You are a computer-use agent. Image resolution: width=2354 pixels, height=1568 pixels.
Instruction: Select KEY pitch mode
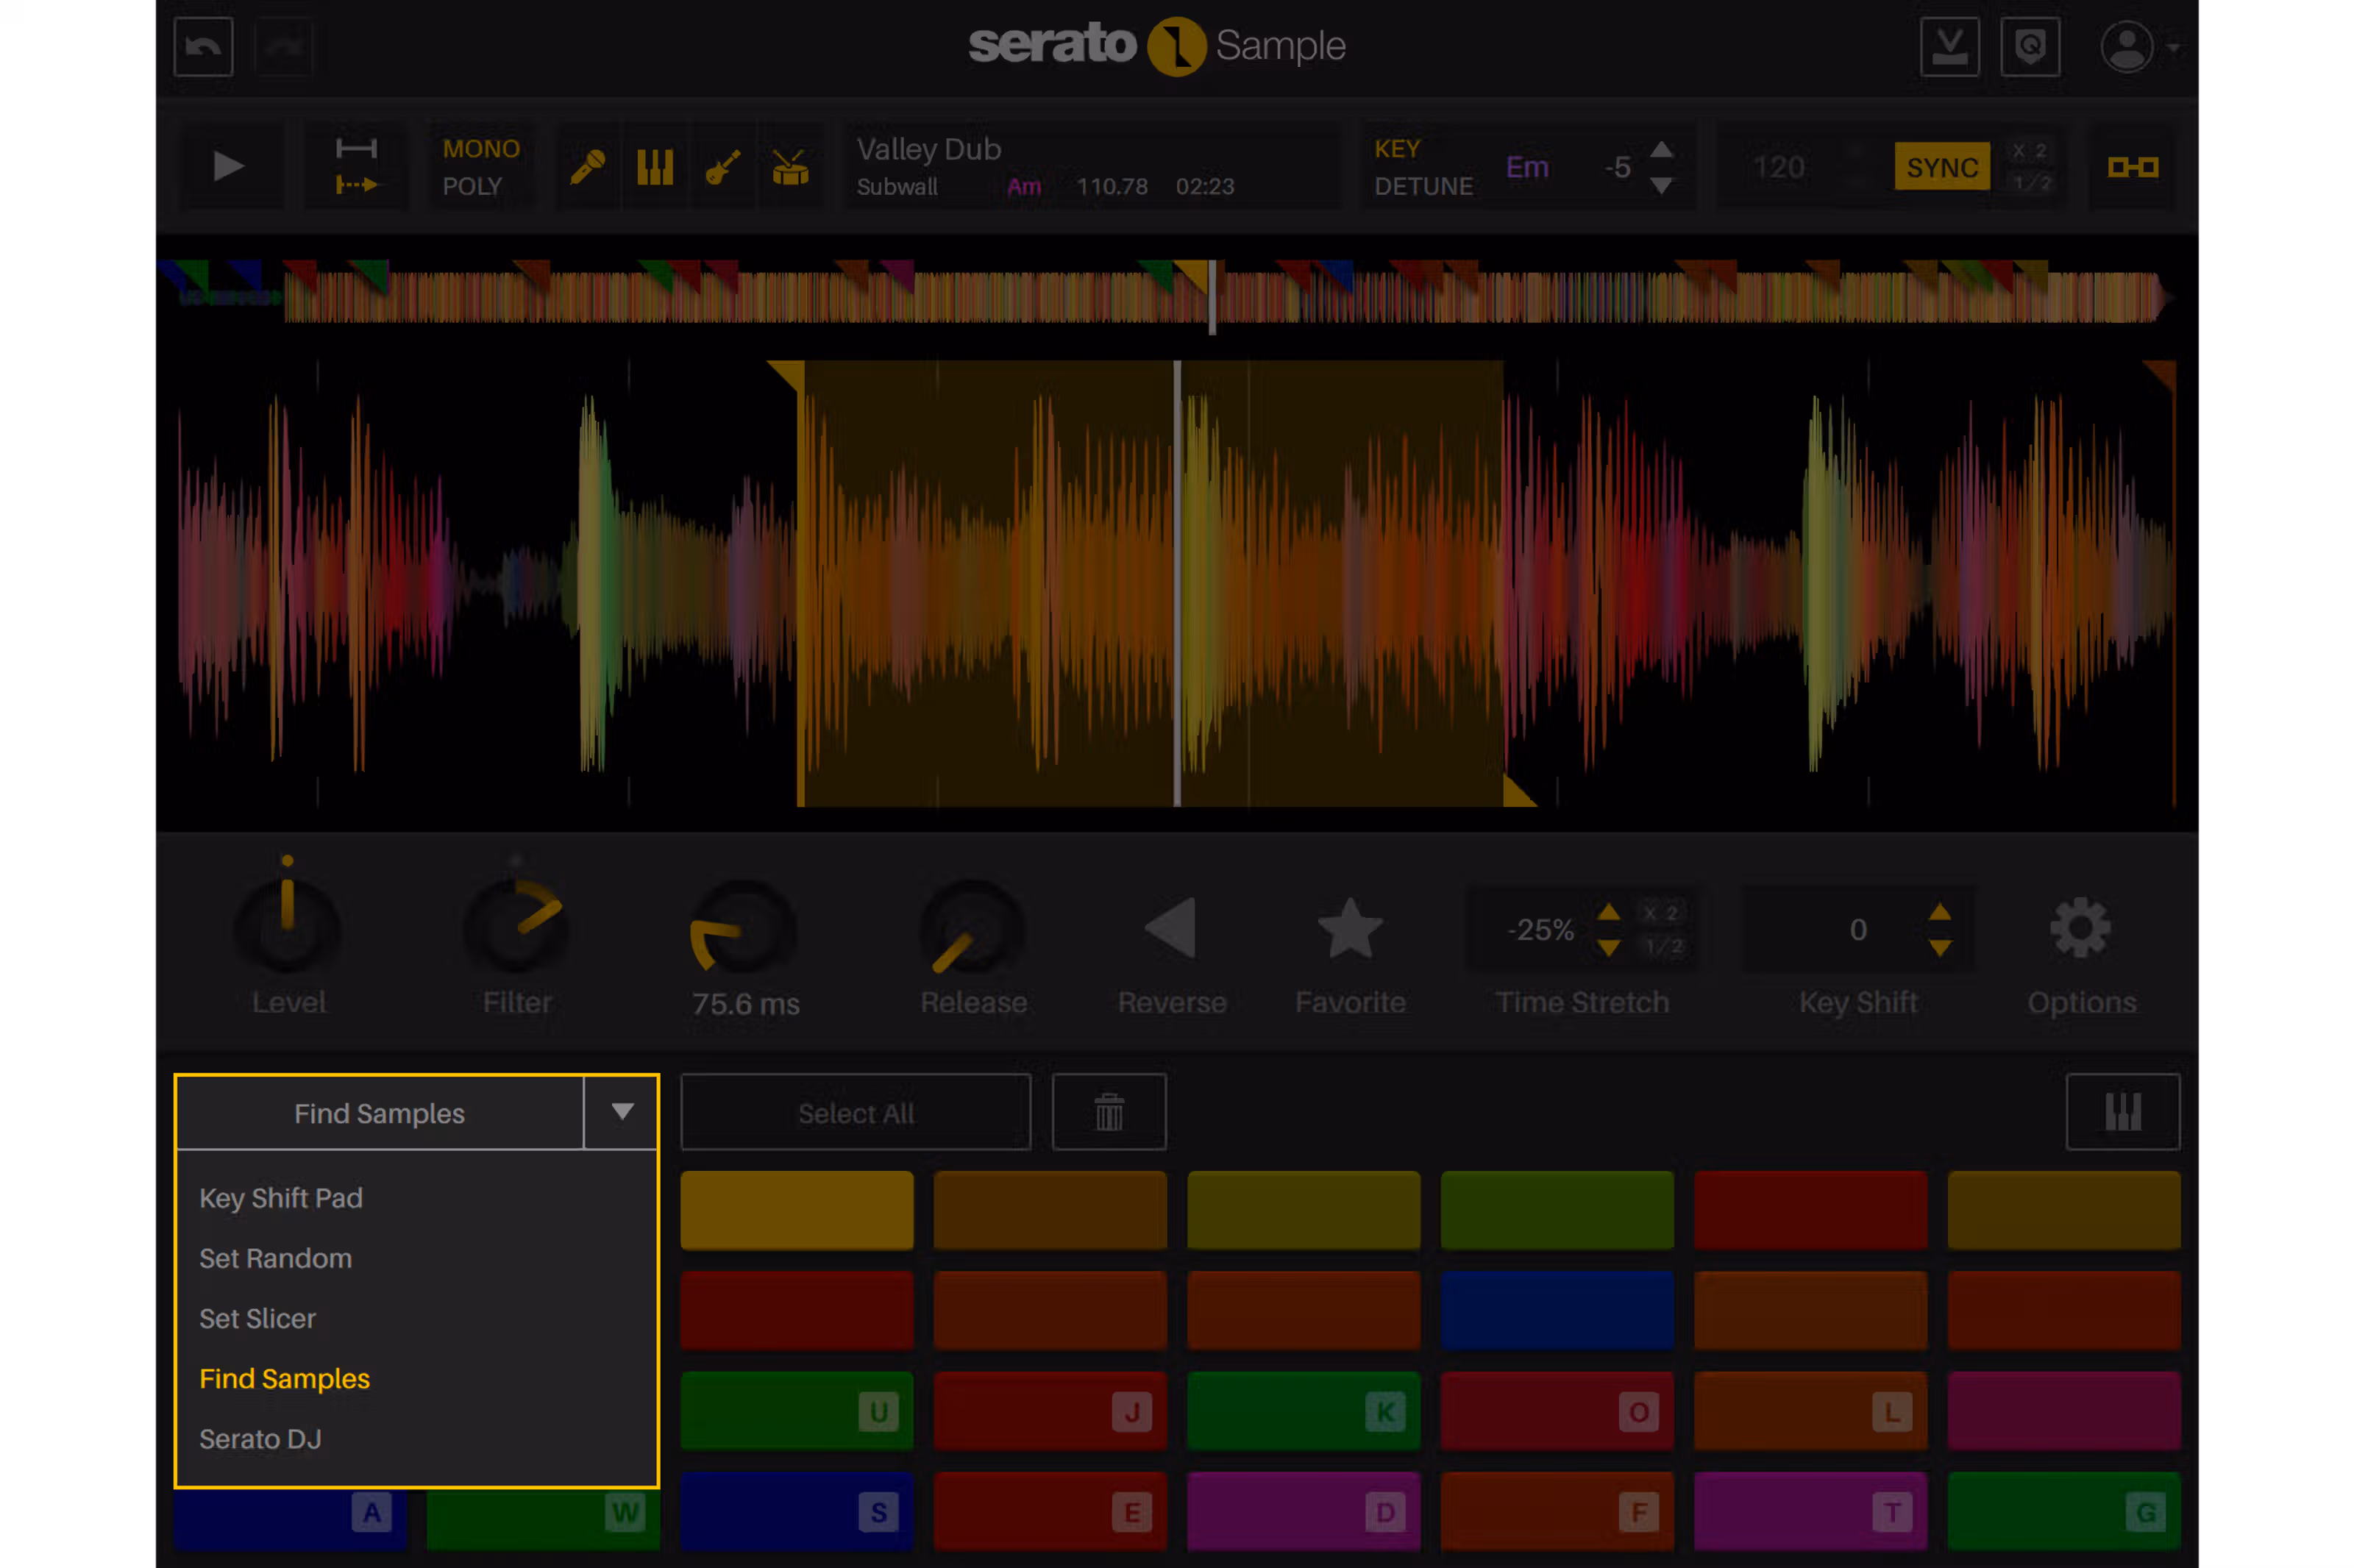point(1397,149)
